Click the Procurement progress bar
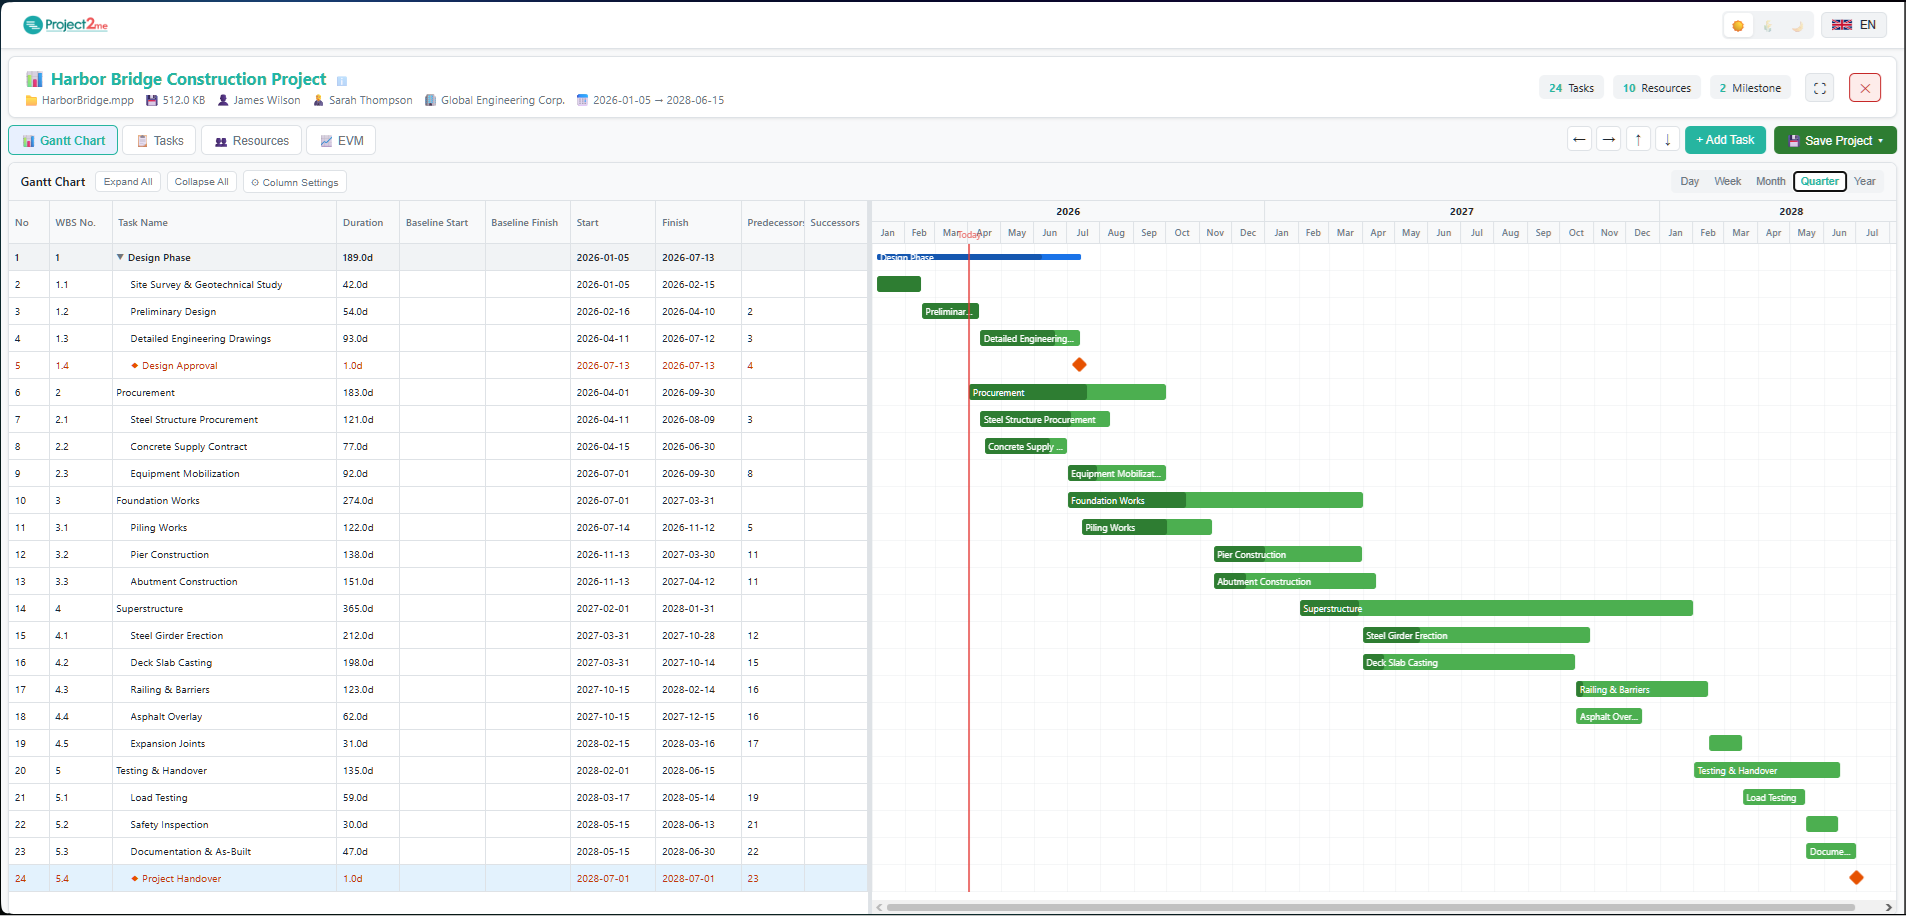Screen dimensions: 1906x916 coord(1067,392)
